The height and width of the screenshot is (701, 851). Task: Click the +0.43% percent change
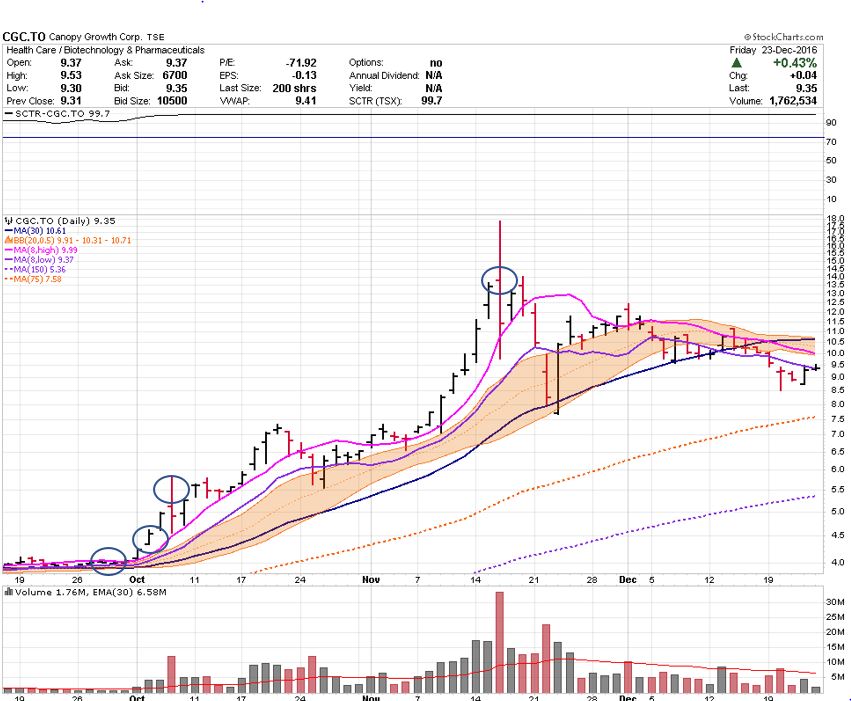coord(795,63)
